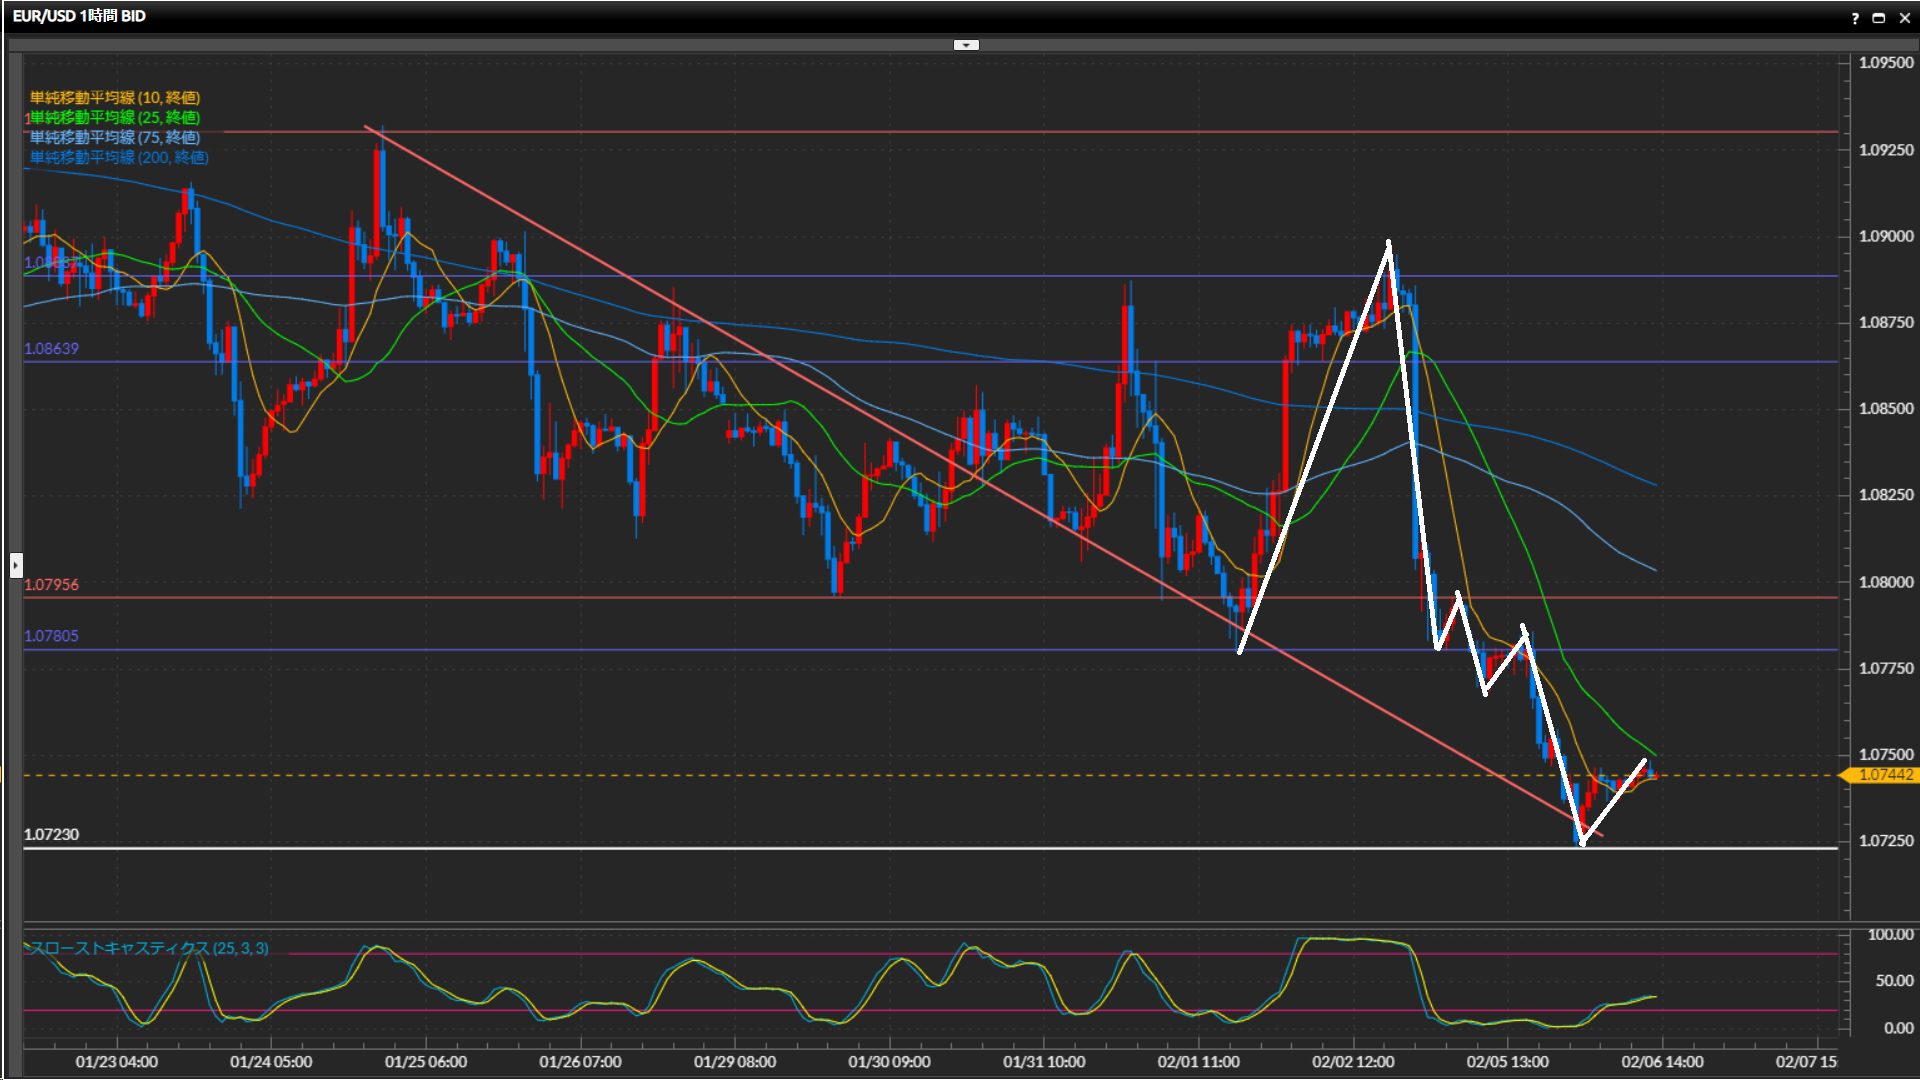Click the help question mark icon
The width and height of the screenshot is (1920, 1080).
1855,17
